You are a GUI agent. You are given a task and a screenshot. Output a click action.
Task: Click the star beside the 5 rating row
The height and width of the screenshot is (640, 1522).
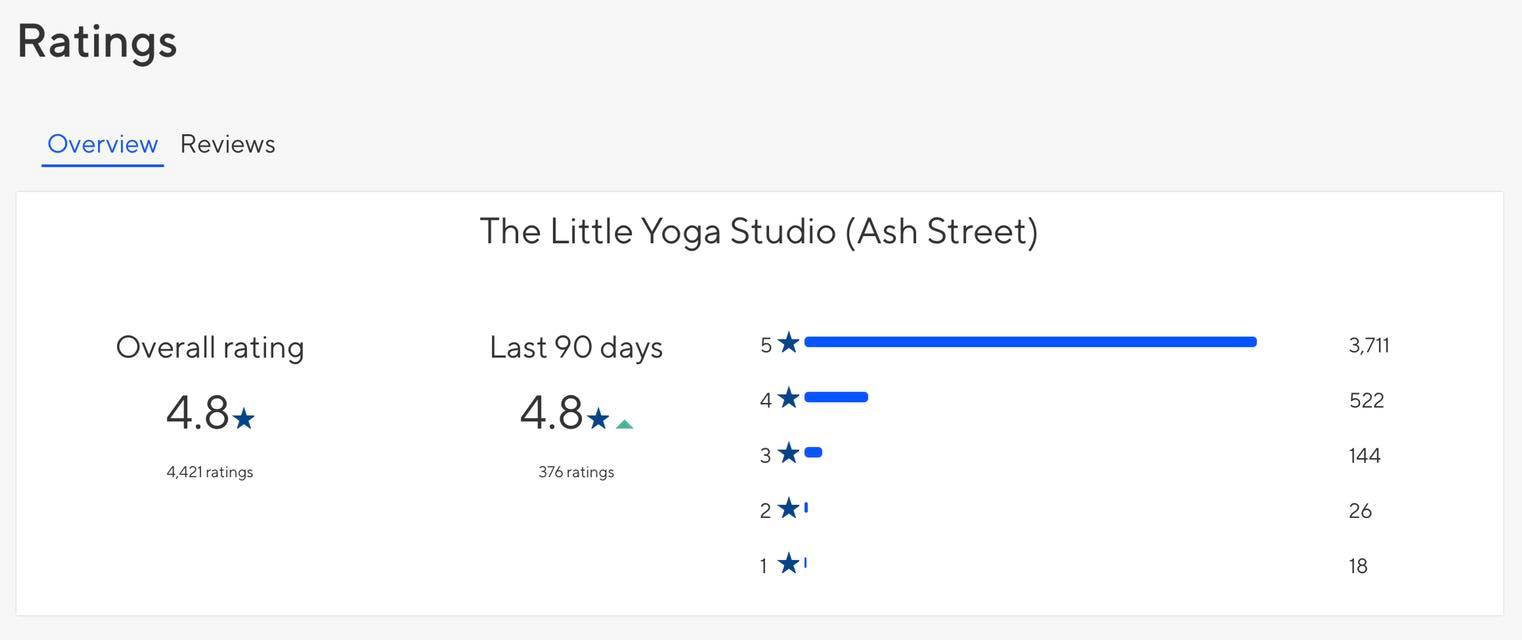coord(789,343)
